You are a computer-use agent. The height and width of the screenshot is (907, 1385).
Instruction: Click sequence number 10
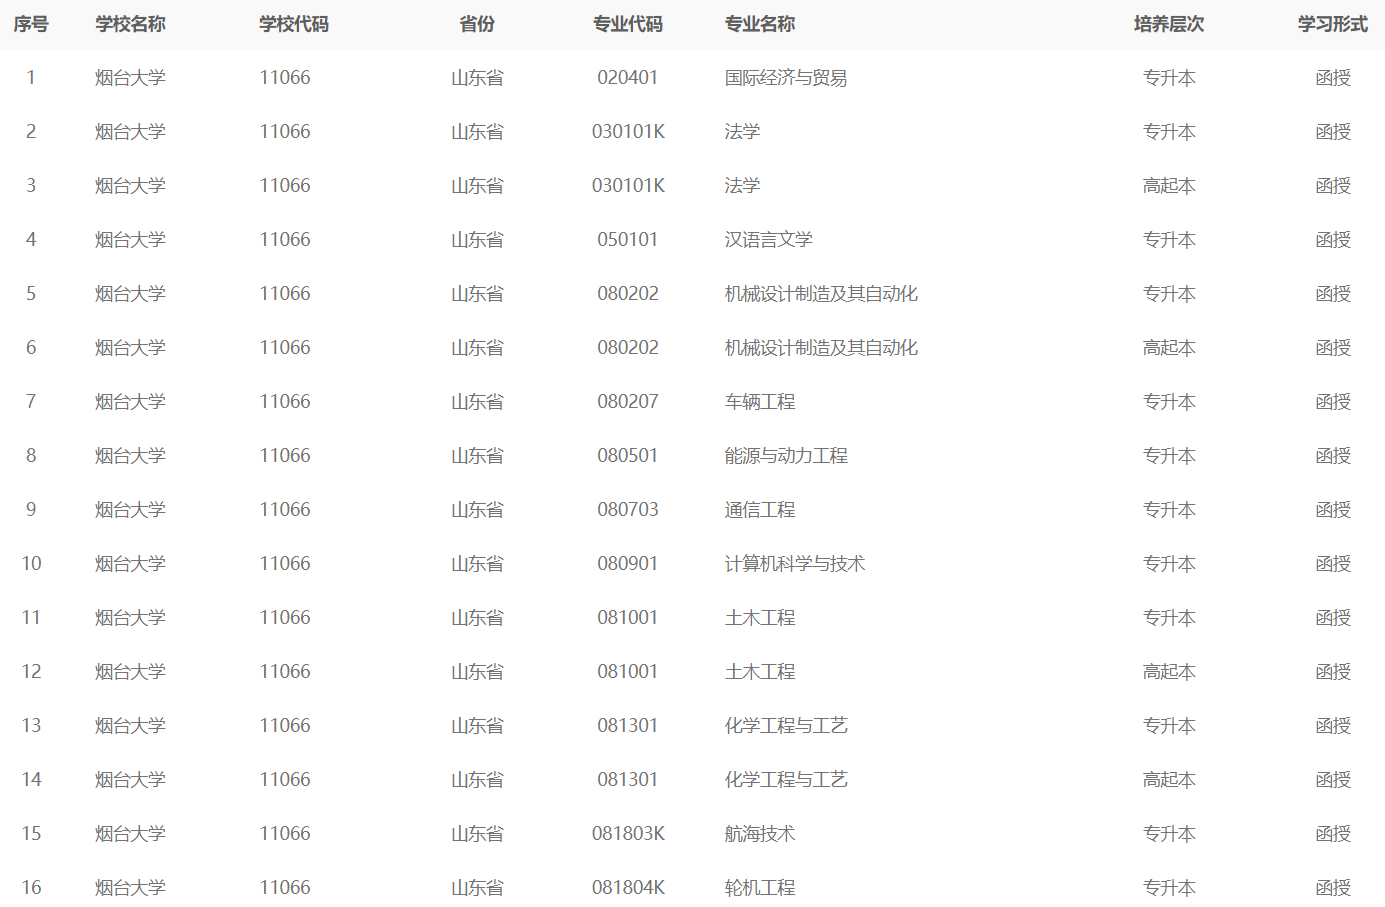(x=32, y=564)
